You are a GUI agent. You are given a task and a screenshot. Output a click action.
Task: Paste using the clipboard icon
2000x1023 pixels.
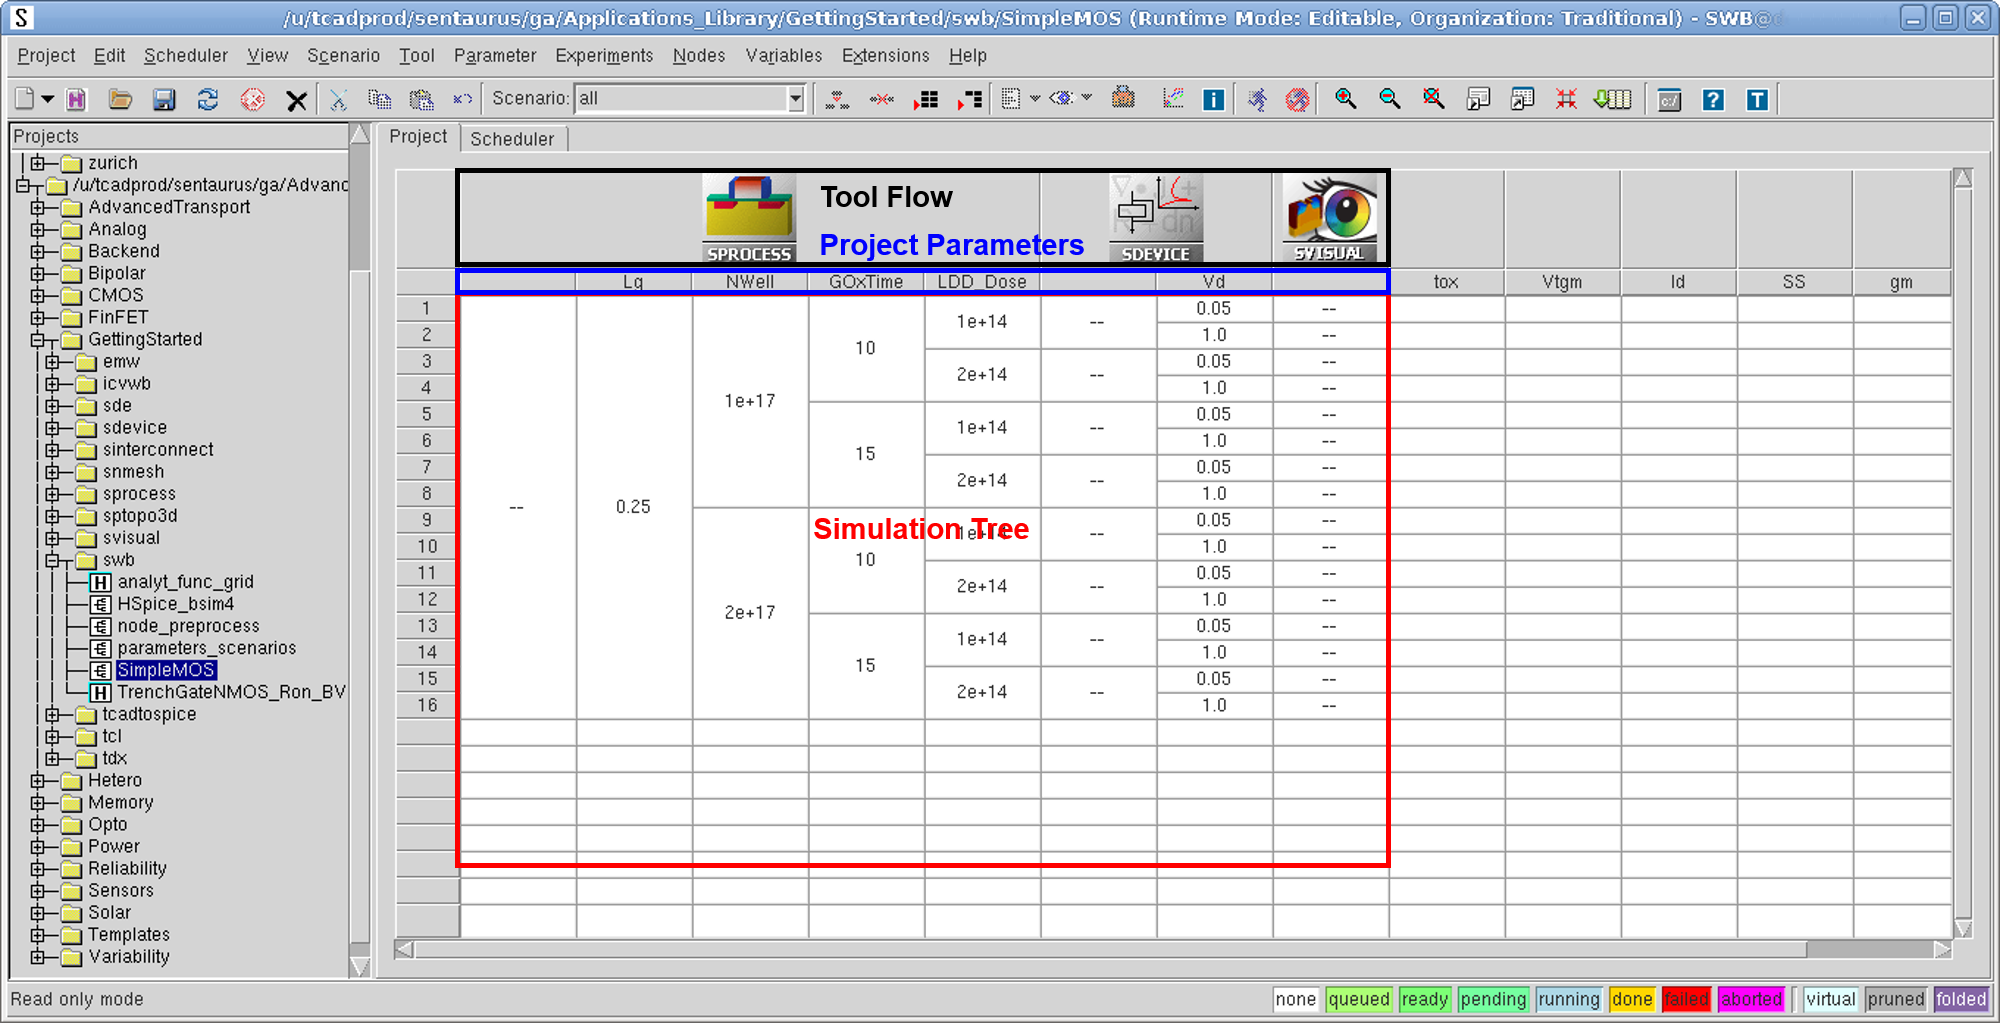(x=422, y=99)
